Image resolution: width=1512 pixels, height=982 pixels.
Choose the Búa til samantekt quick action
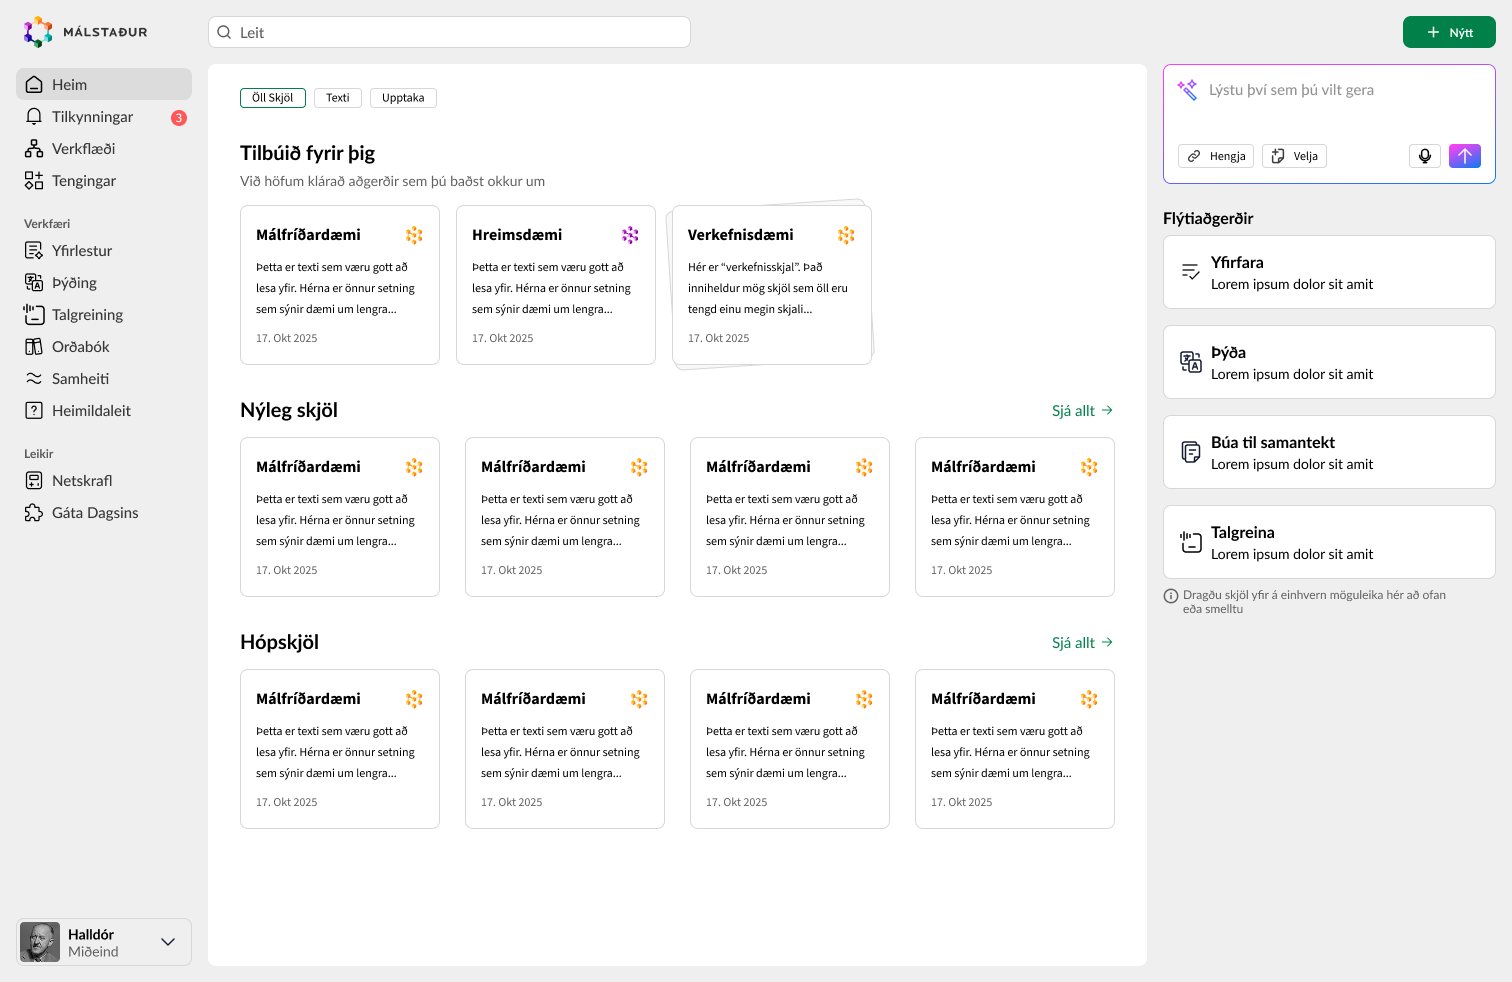tap(1329, 452)
